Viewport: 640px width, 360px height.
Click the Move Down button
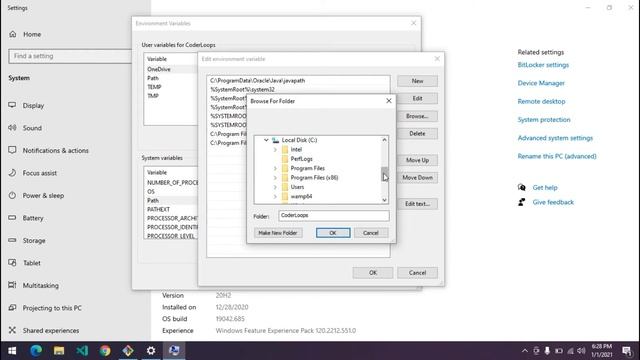coord(417,178)
